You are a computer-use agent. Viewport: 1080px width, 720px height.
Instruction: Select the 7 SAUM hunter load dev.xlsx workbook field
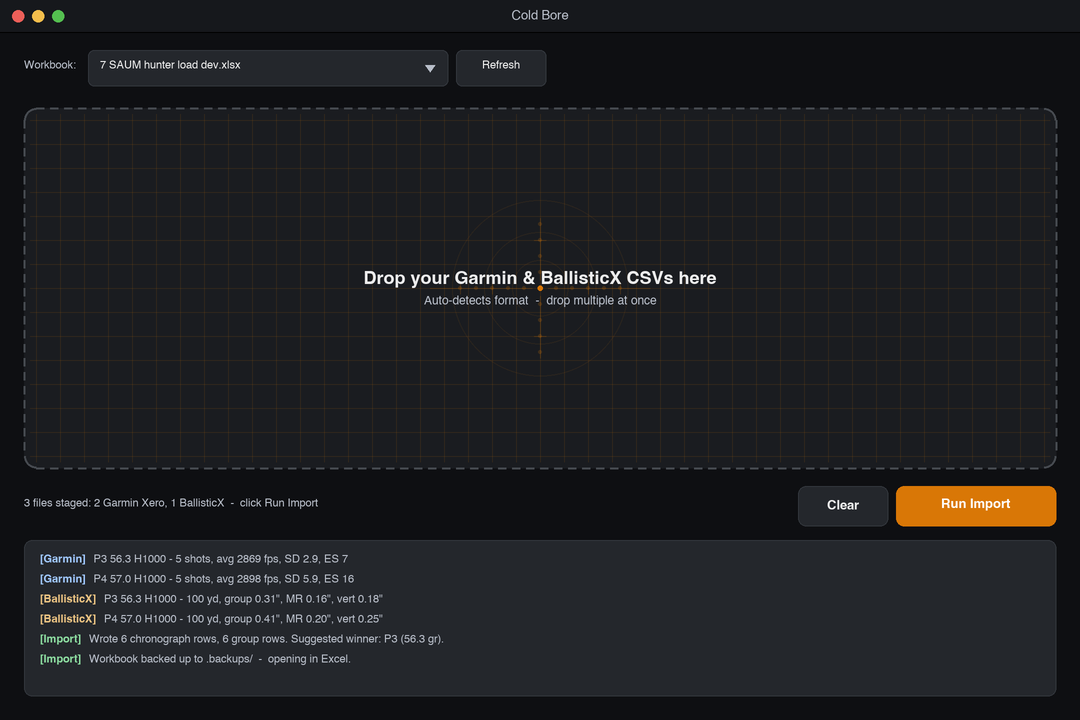(268, 68)
